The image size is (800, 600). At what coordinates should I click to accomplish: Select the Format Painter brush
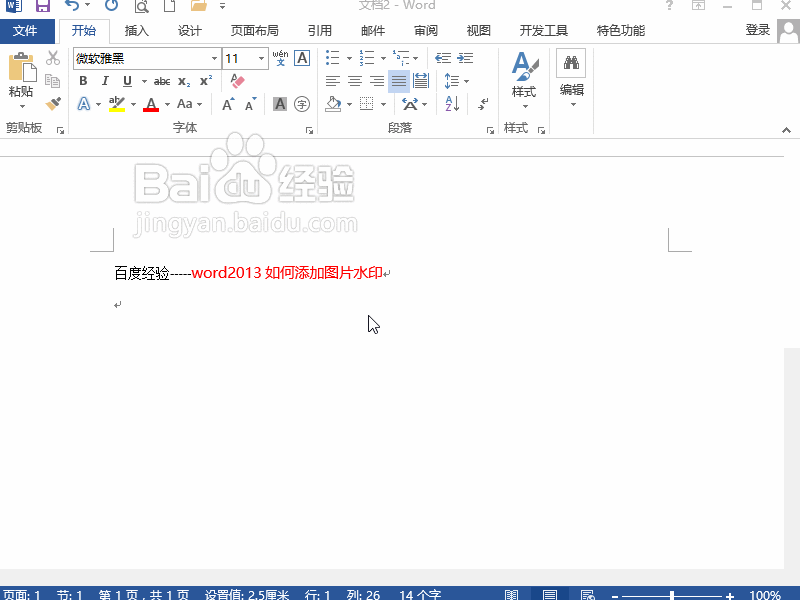53,104
